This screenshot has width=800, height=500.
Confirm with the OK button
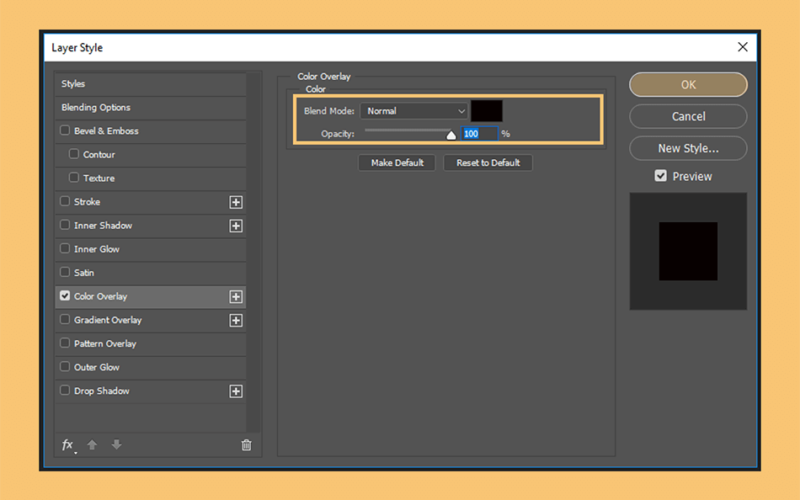point(688,85)
